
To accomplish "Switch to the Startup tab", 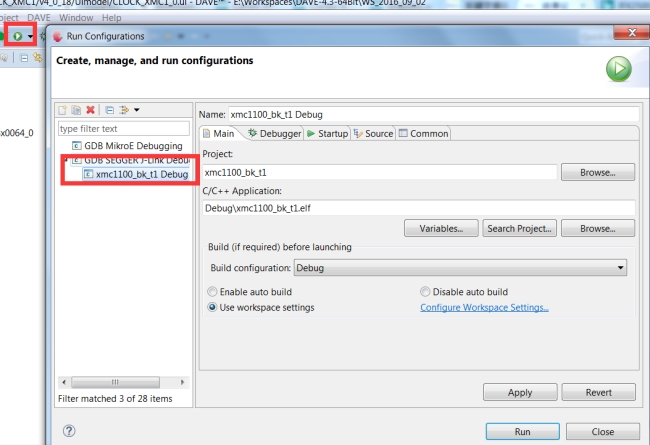I will 327,133.
